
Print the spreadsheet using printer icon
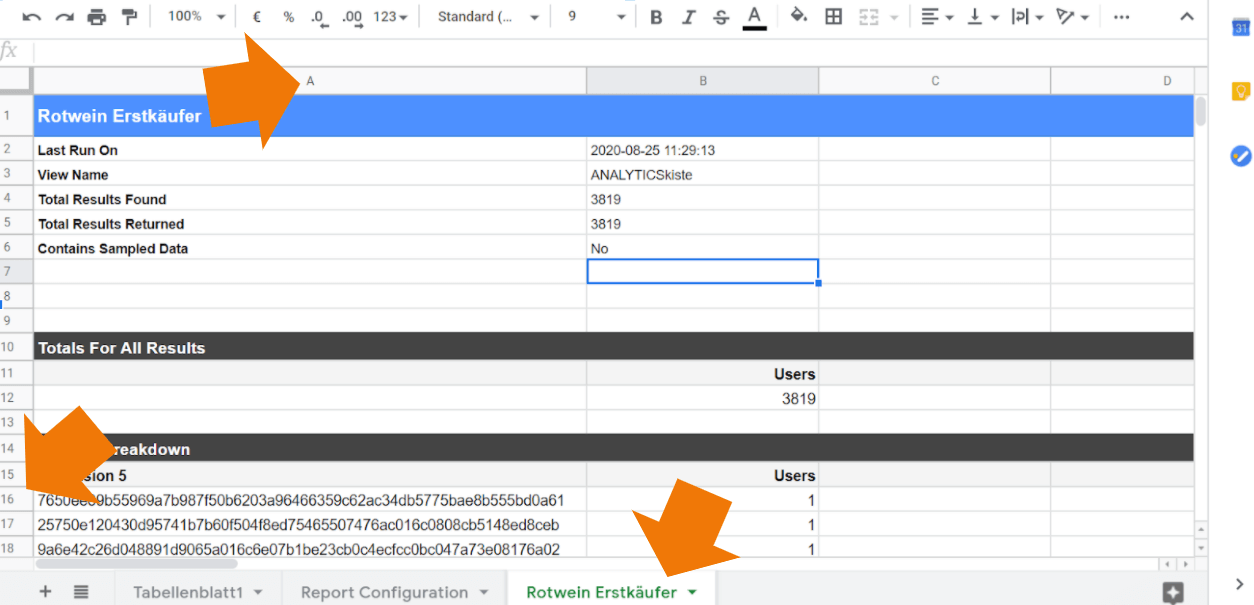point(97,17)
